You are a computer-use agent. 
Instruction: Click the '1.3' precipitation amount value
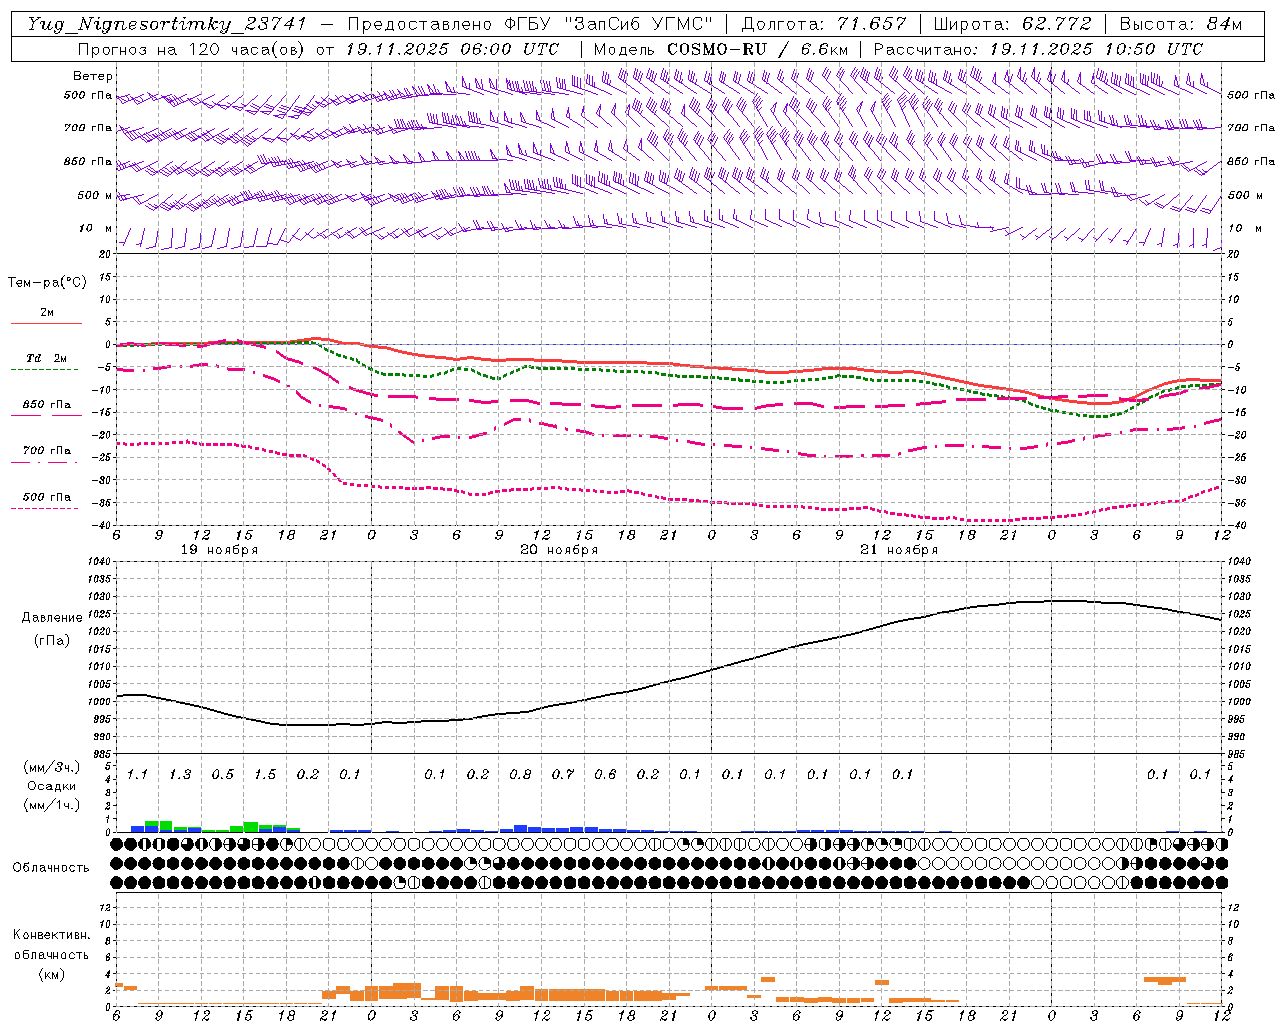180,774
